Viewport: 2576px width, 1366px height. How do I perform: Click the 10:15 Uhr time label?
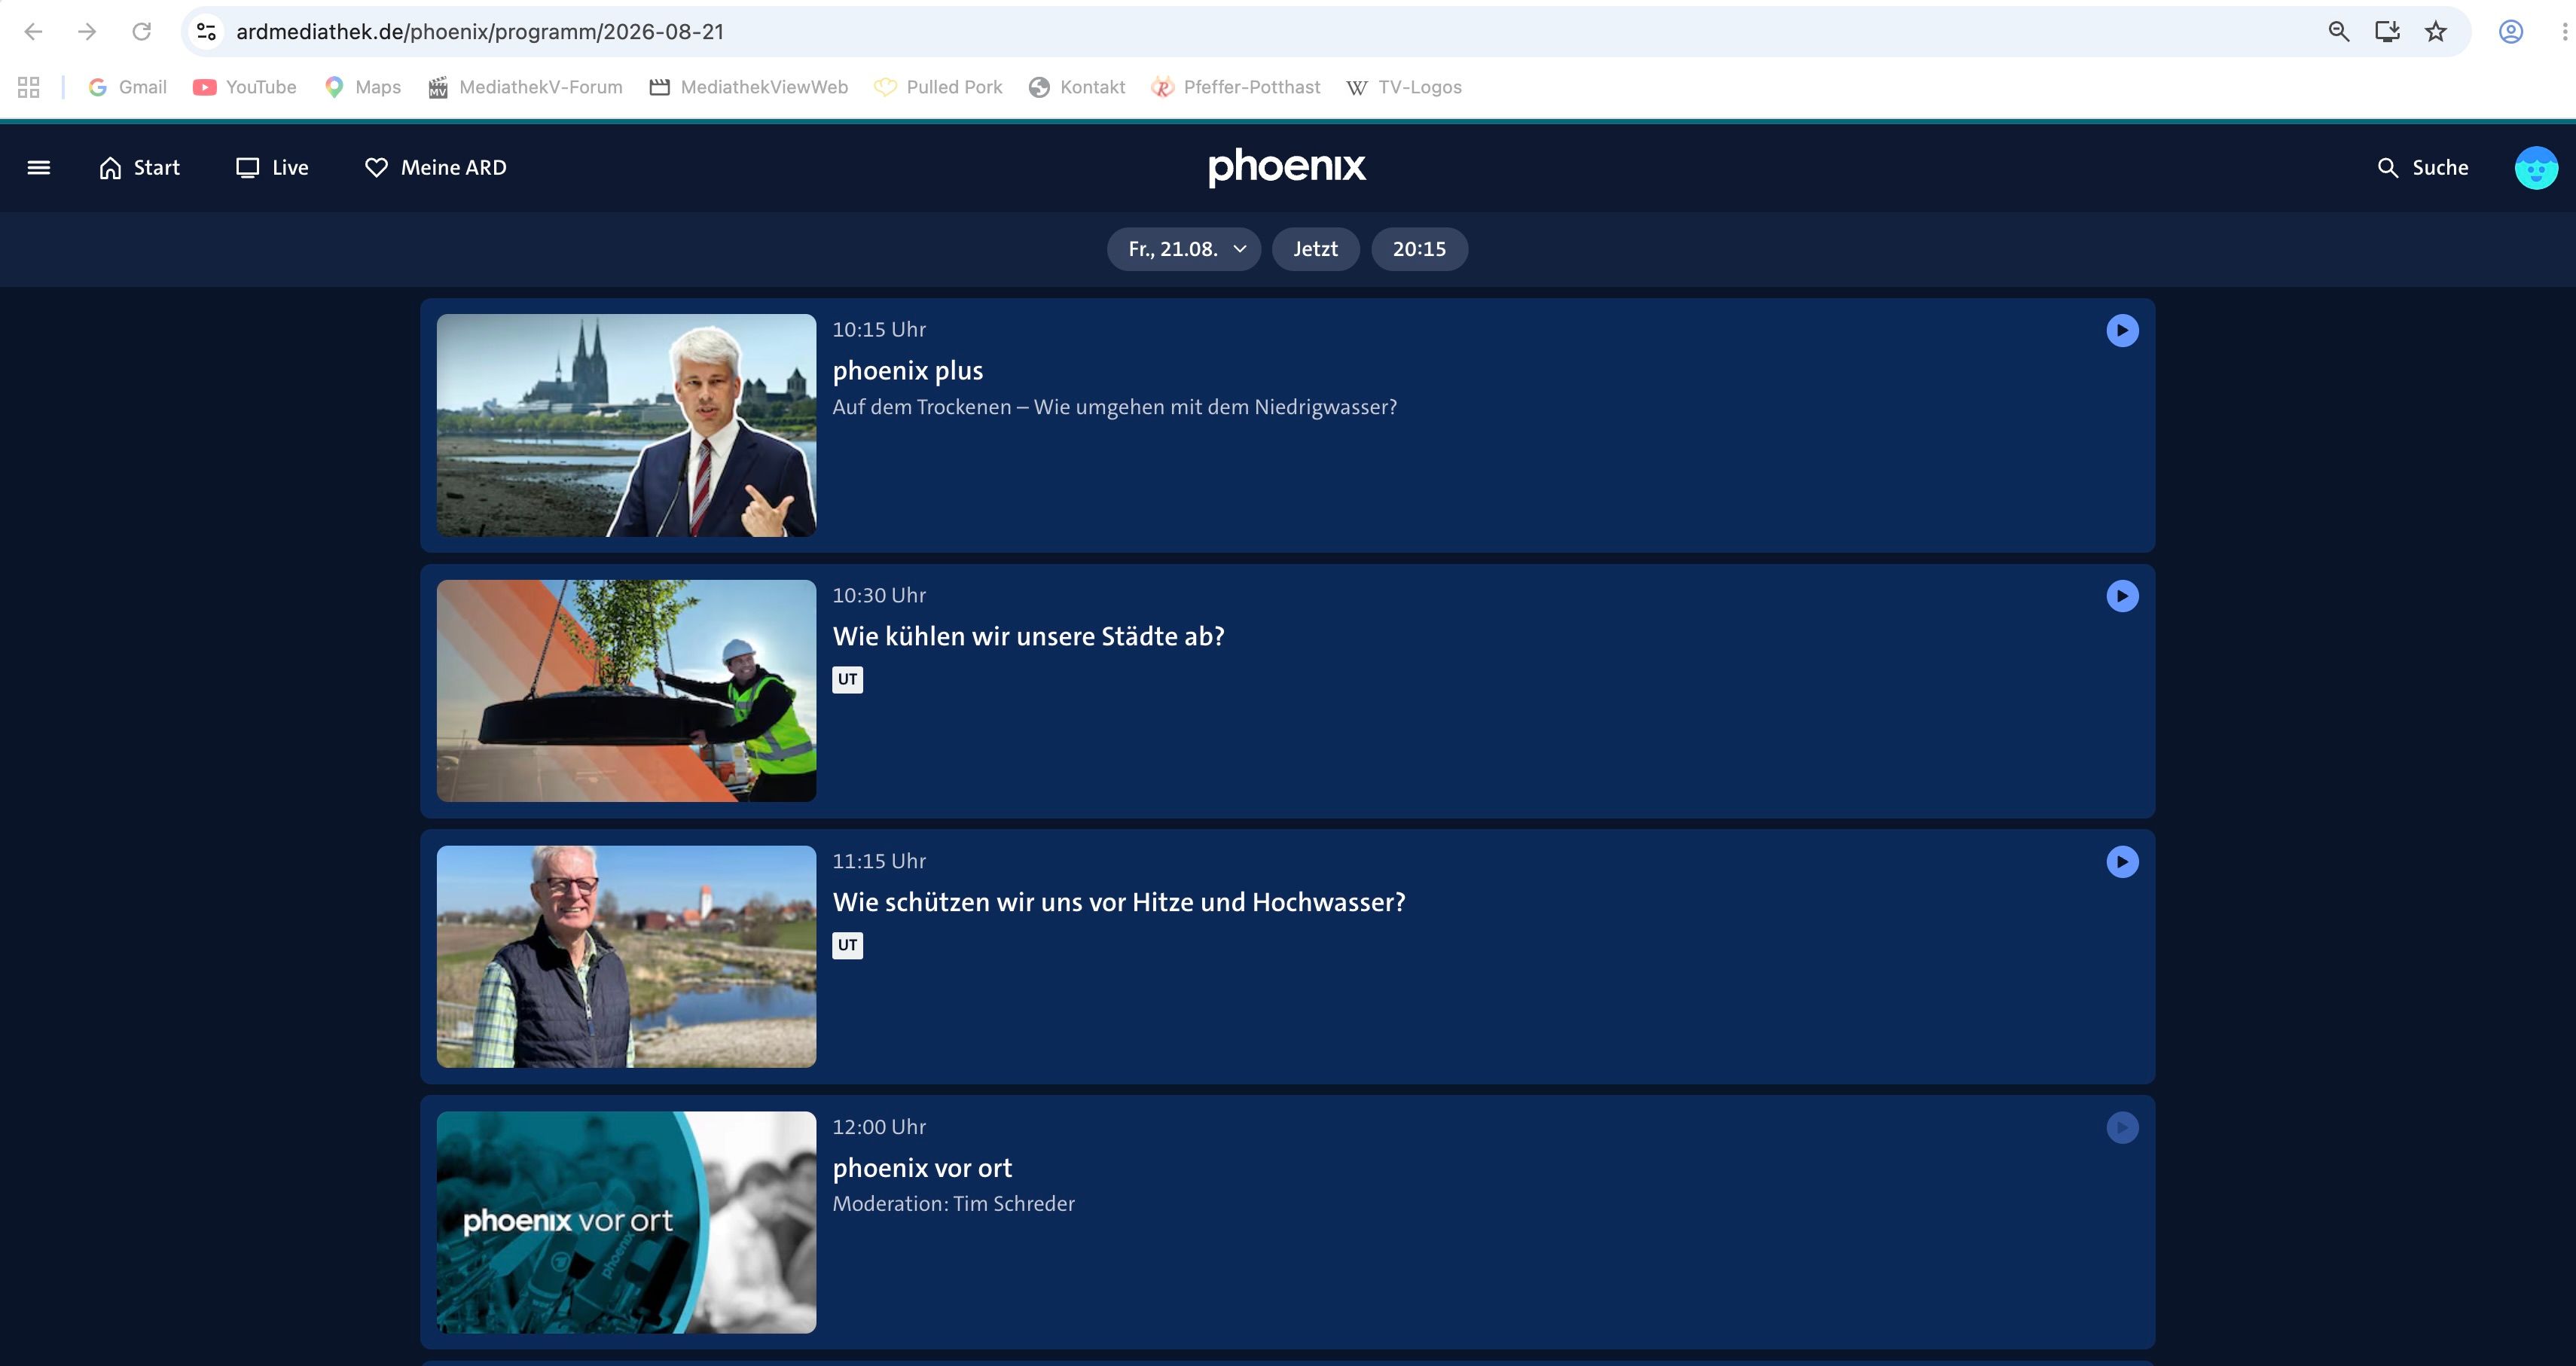879,330
